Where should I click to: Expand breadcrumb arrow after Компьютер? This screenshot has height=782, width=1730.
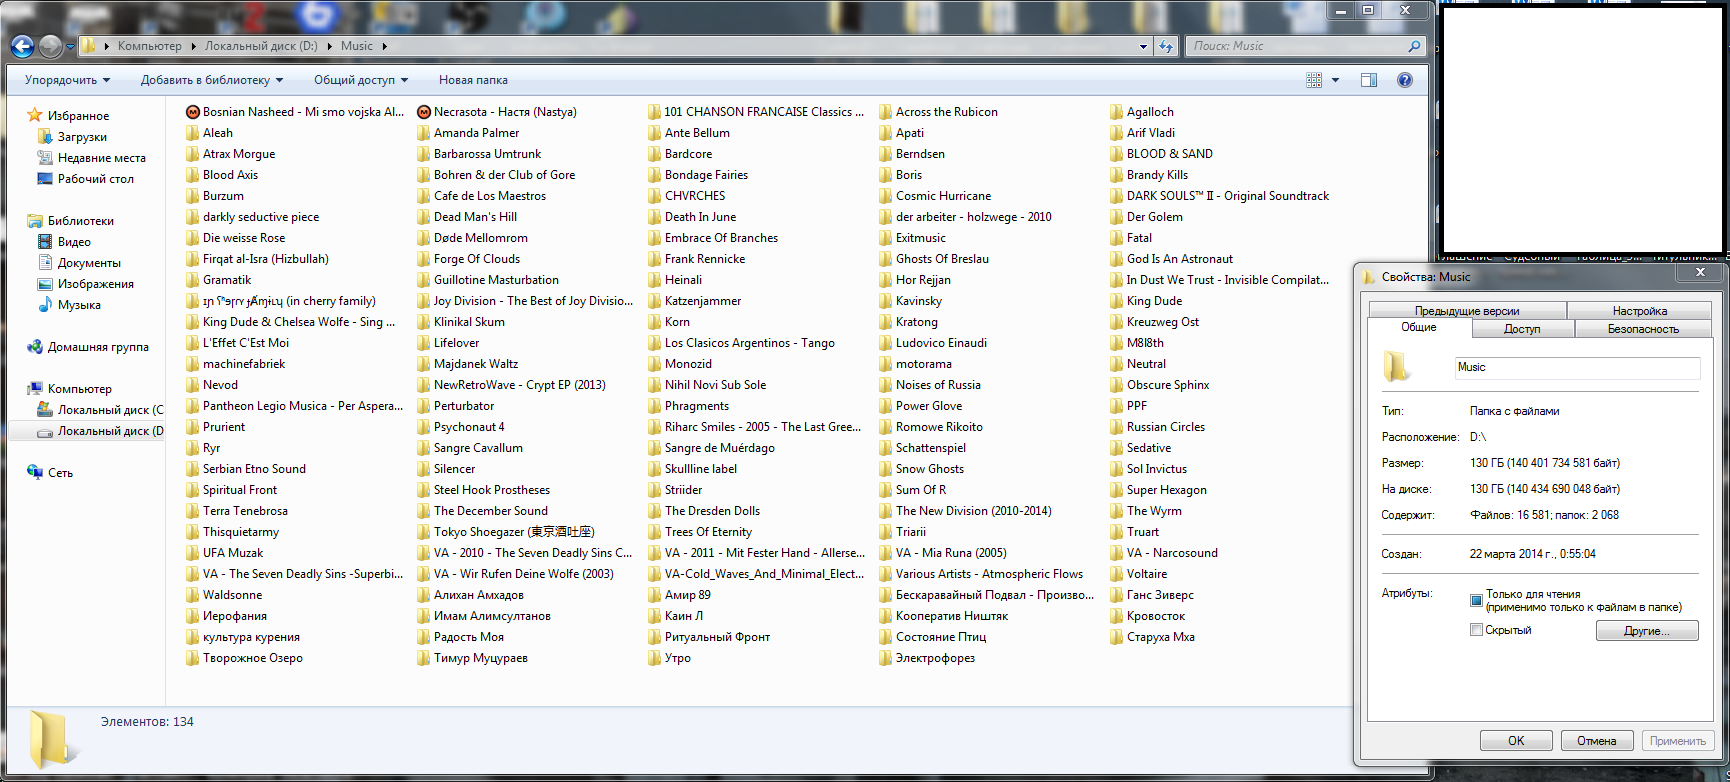point(192,46)
